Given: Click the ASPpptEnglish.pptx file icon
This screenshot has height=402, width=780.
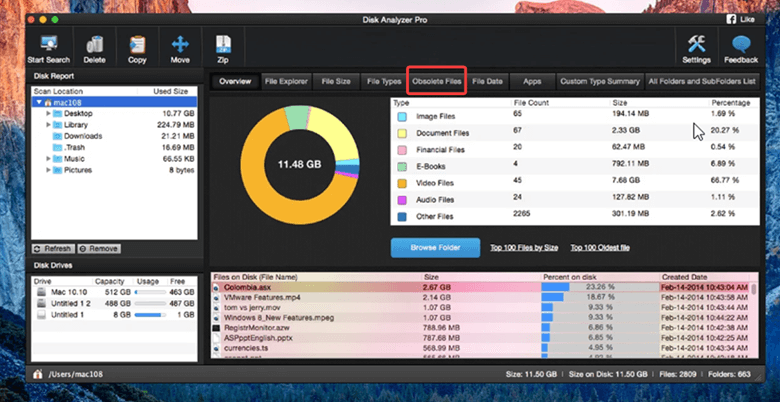Looking at the screenshot, I should [216, 338].
